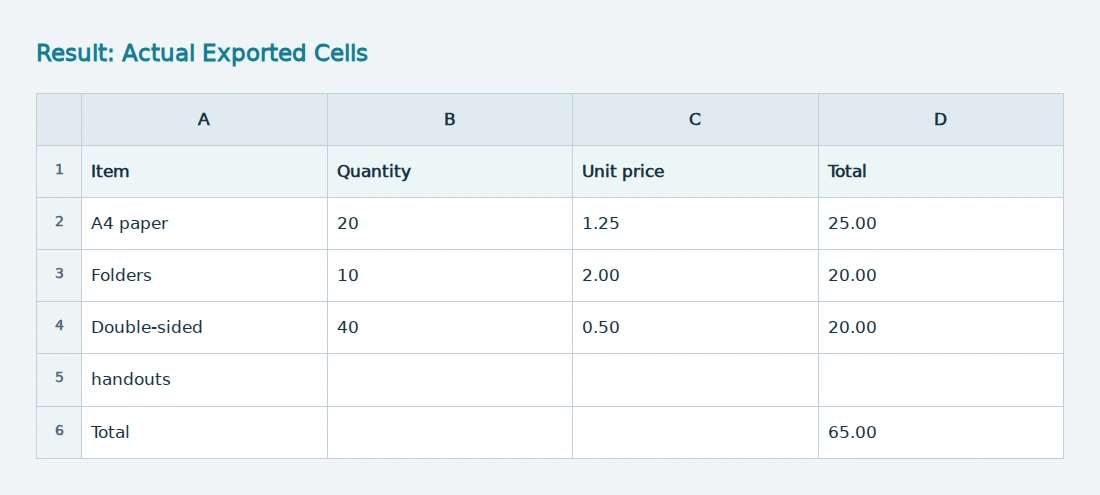
Task: Select the quantity cell showing 10
Action: (450, 275)
